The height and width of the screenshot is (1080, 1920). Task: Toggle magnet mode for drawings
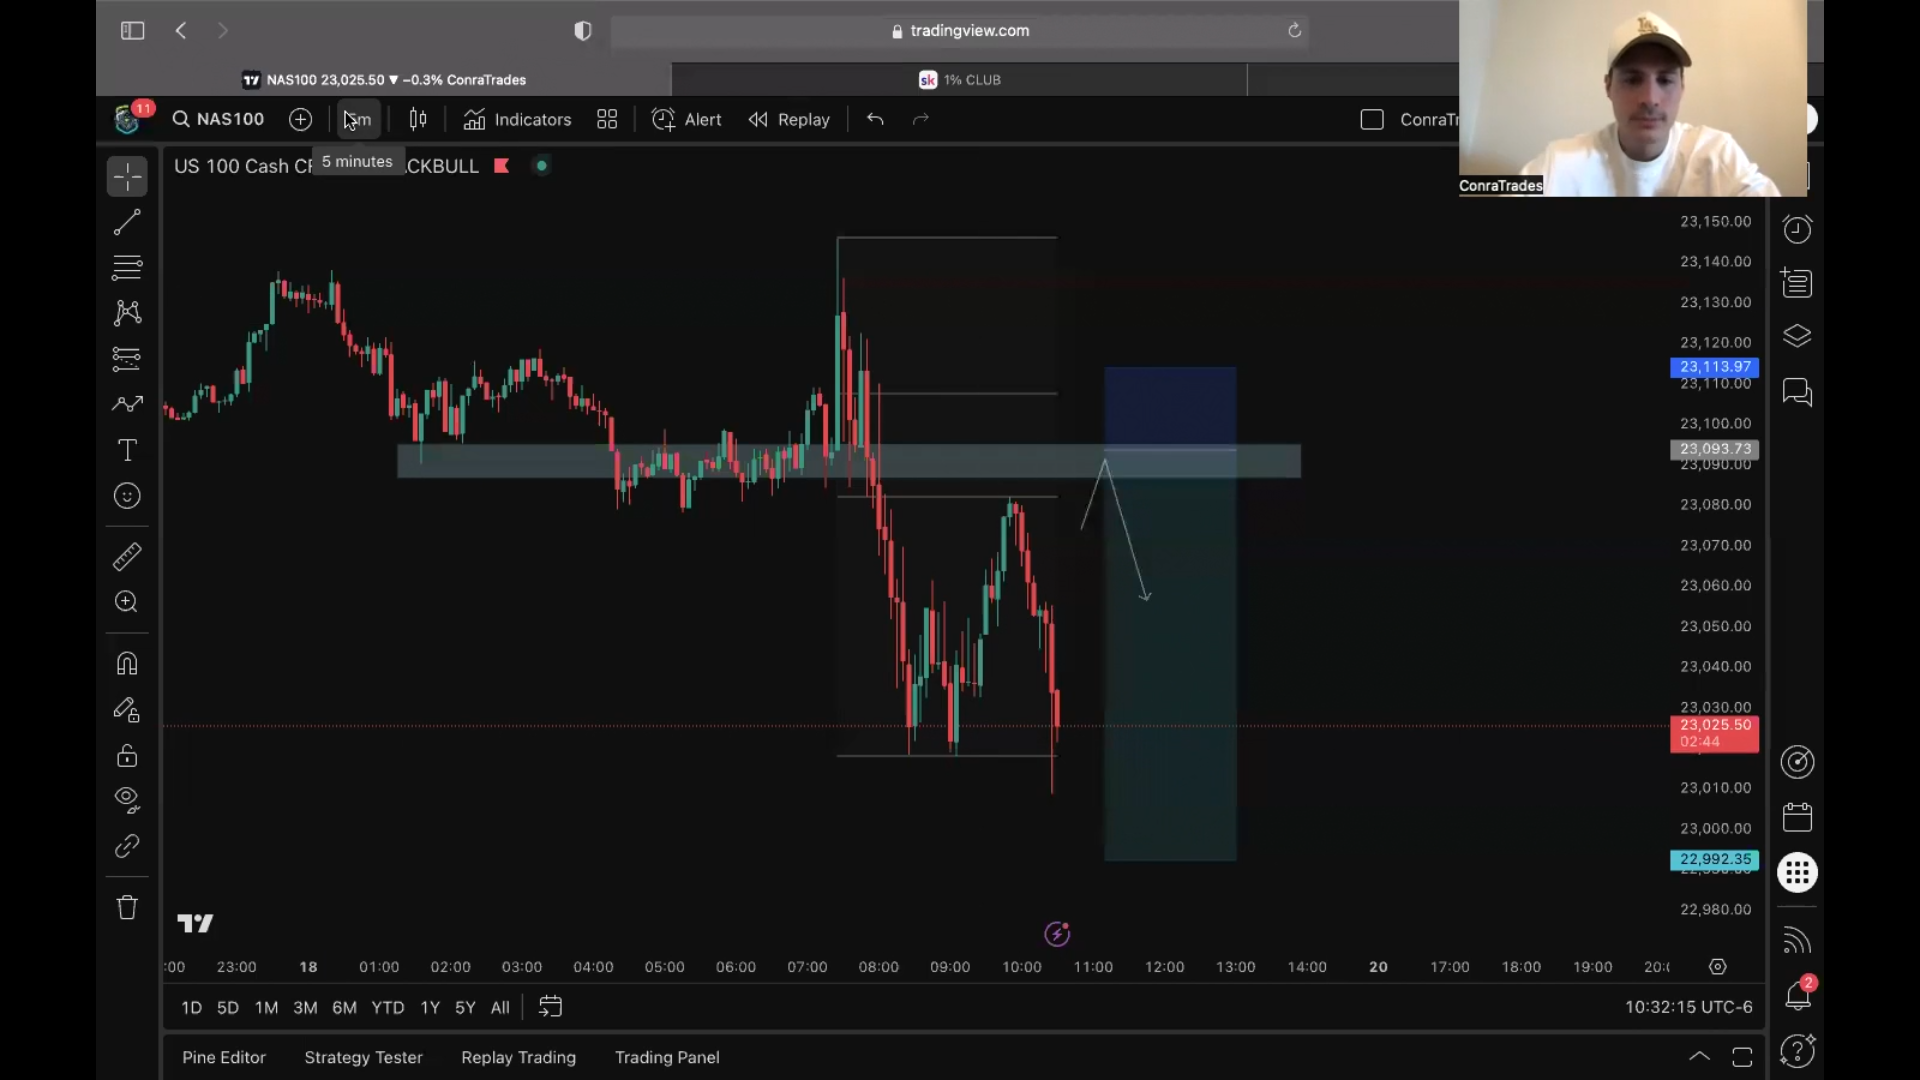click(127, 663)
